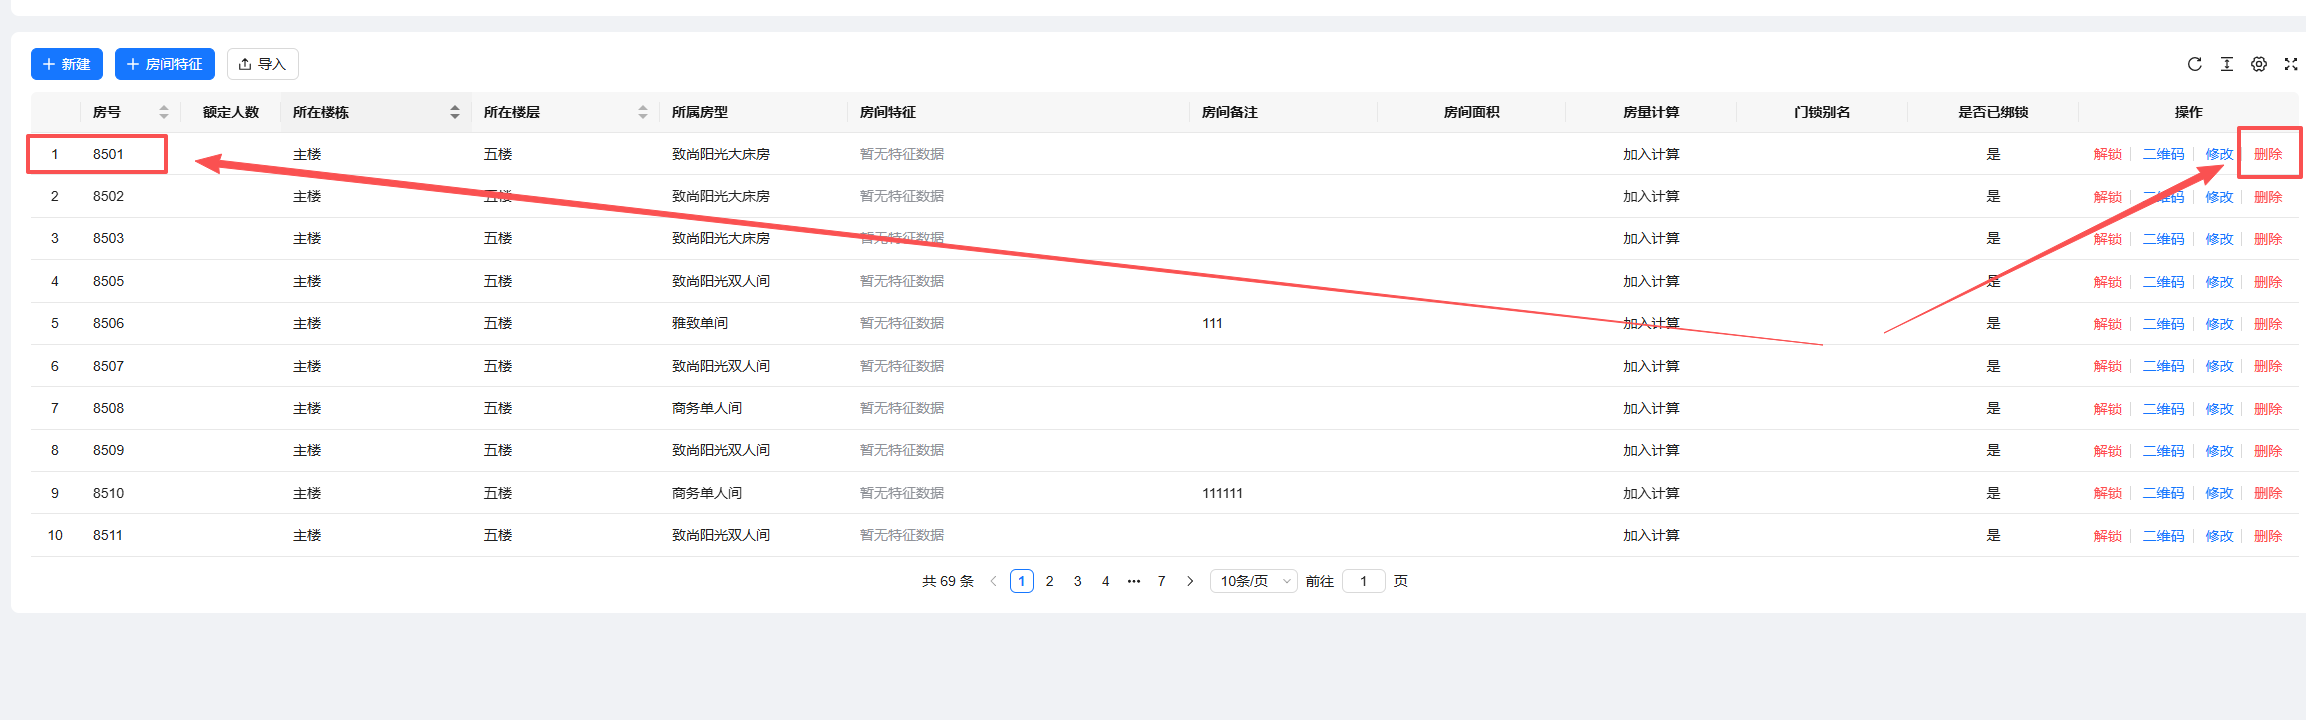The width and height of the screenshot is (2306, 720).
Task: Open the 10条/页 page size dropdown
Action: 1254,581
